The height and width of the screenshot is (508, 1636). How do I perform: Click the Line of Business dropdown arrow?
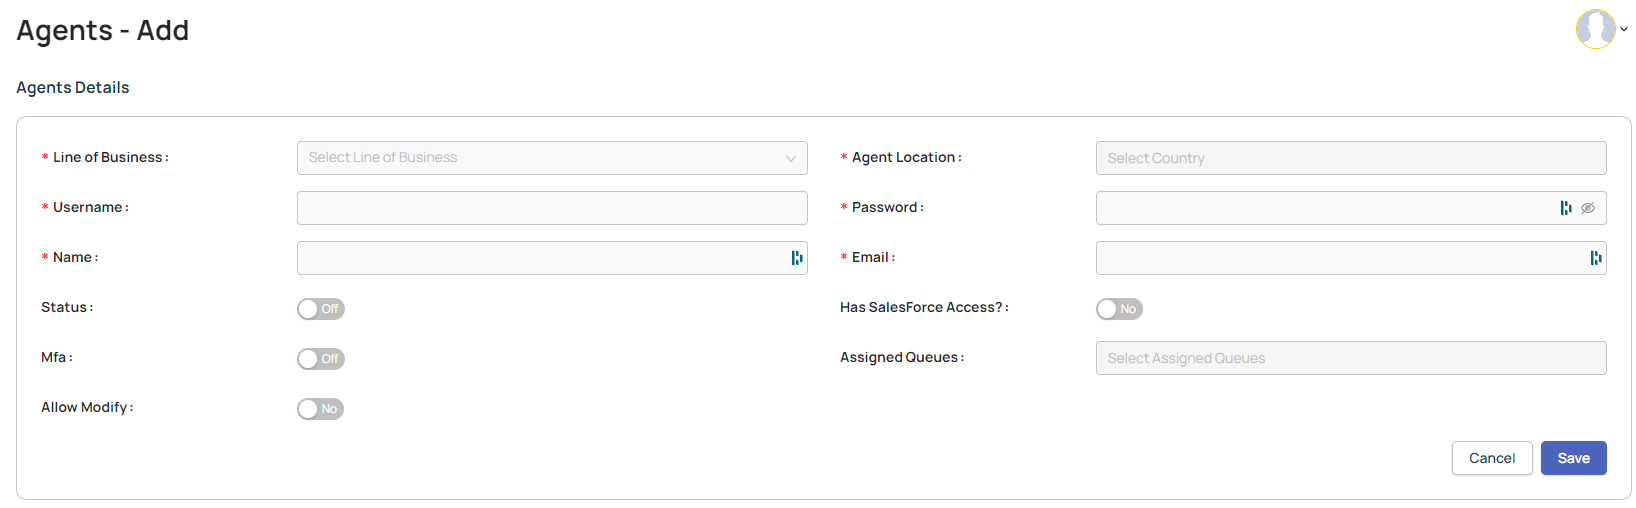(x=791, y=158)
